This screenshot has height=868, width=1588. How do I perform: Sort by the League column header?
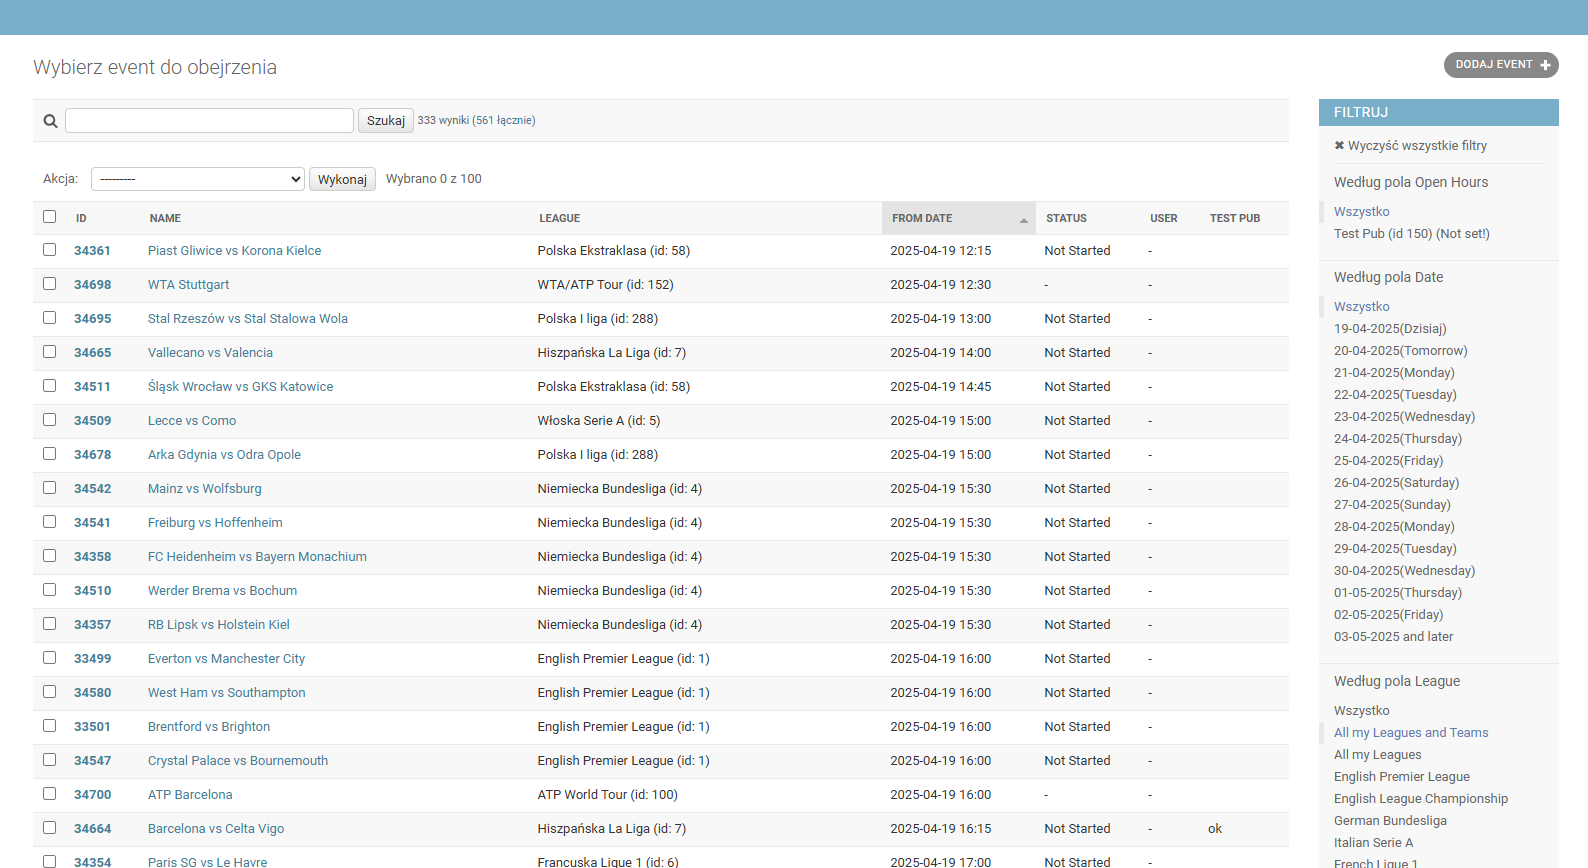point(559,218)
